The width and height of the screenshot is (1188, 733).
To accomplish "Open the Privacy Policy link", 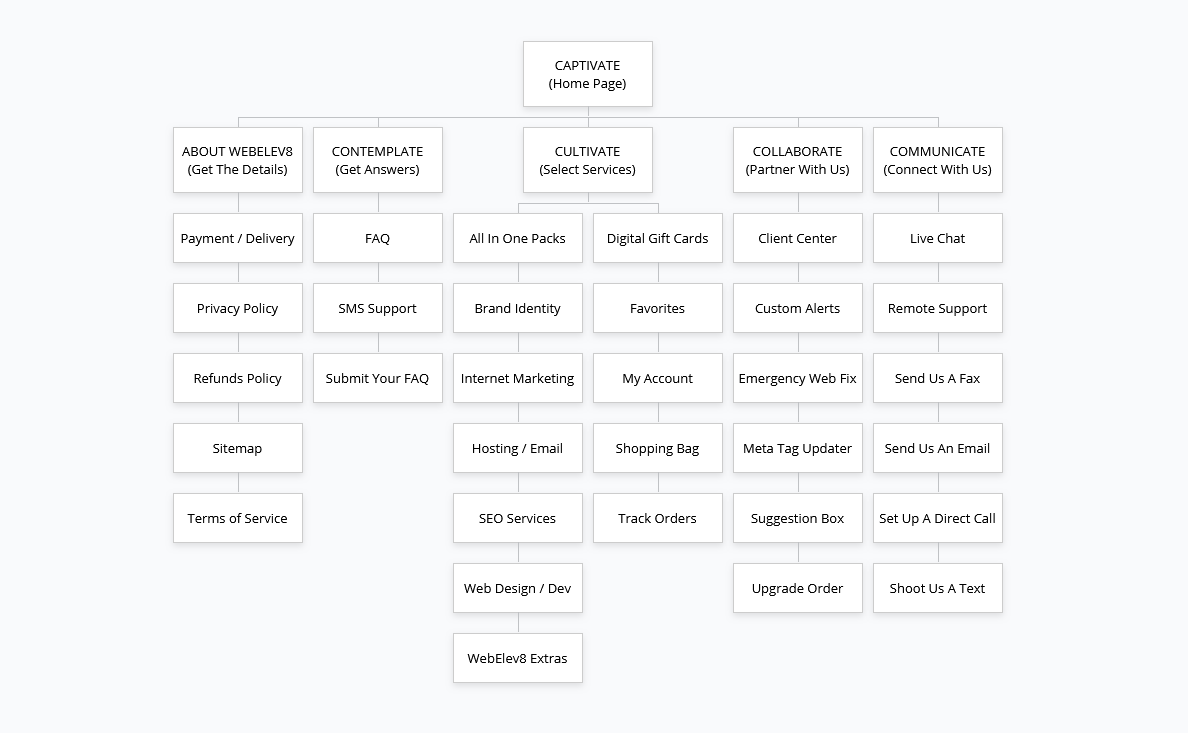I will [x=237, y=308].
